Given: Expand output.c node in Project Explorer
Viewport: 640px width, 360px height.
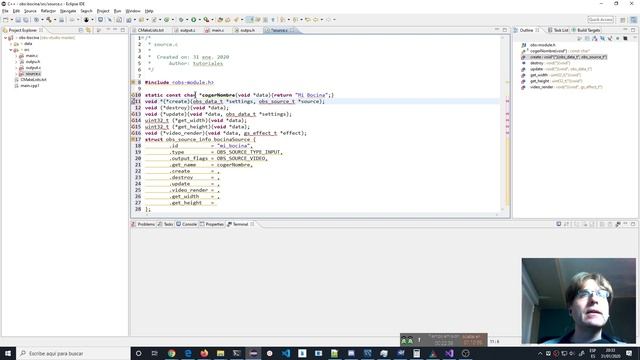Looking at the screenshot, I should click(16, 68).
